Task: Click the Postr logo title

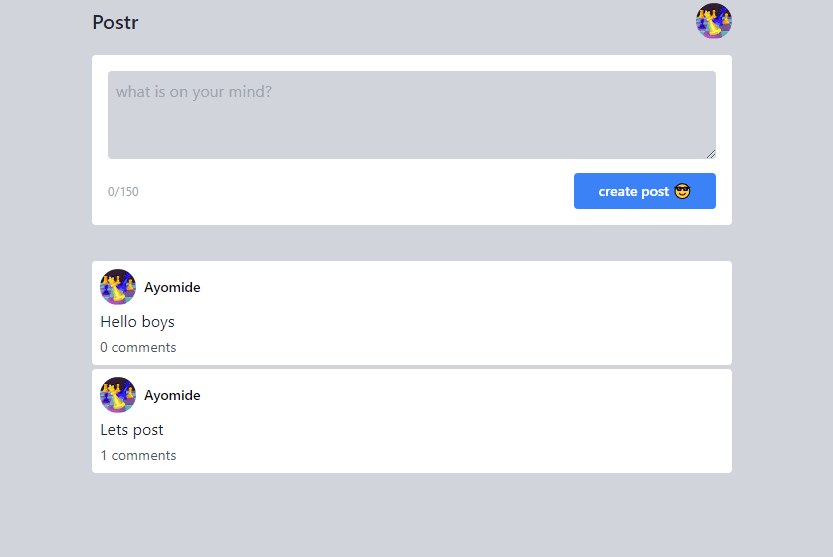Action: click(115, 22)
